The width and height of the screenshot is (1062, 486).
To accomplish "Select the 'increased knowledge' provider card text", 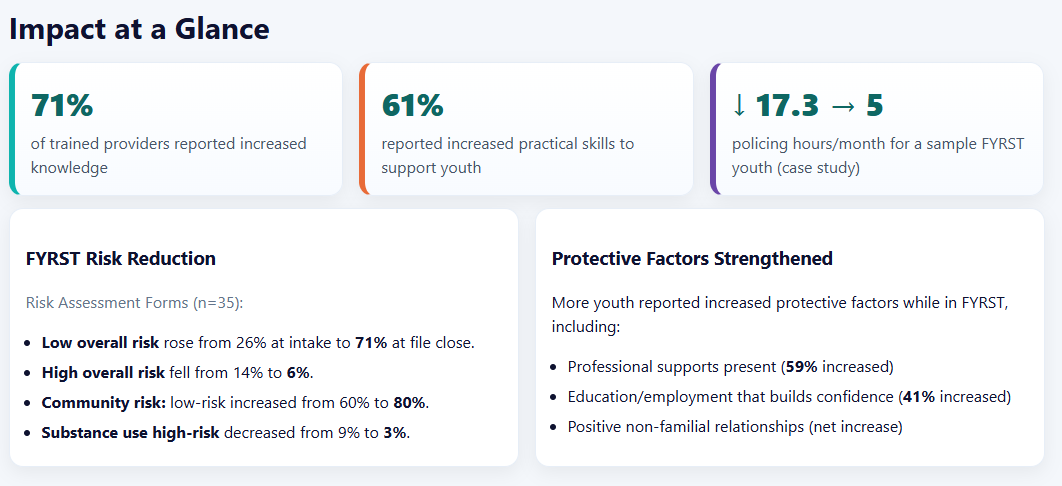I will [168, 156].
